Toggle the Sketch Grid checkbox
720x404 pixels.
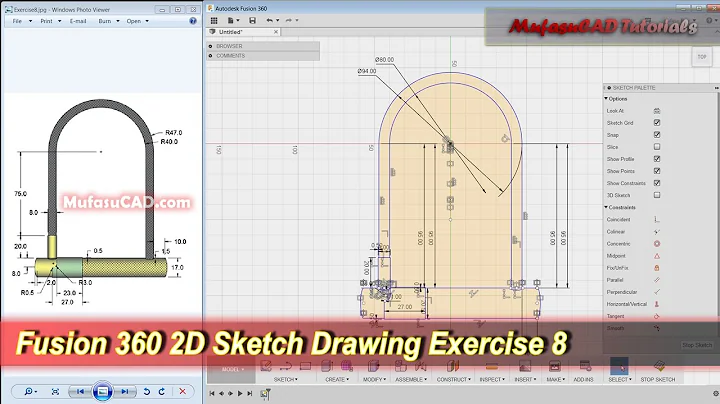click(657, 123)
